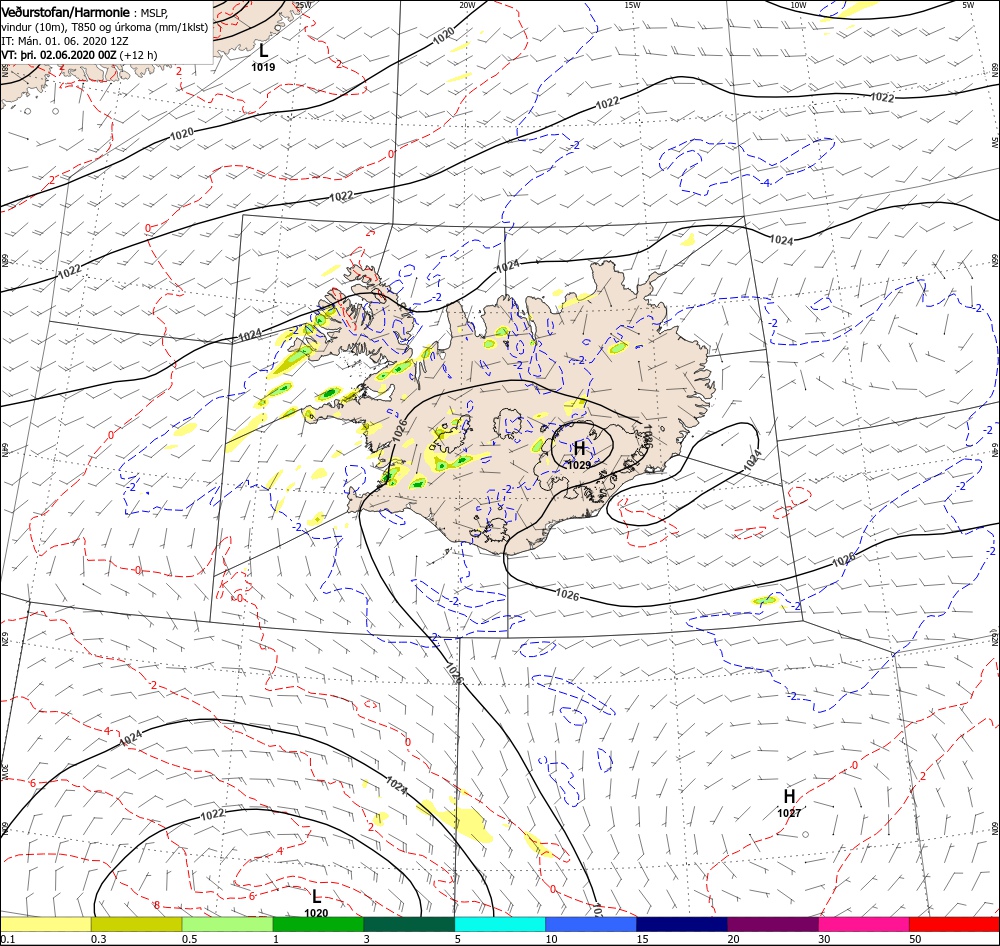Click the legend value "15"

[x=642, y=939]
